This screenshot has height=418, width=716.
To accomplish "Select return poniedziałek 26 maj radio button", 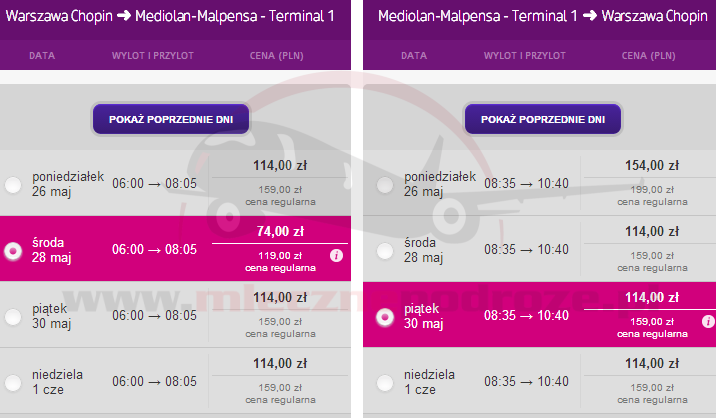I will tap(385, 185).
